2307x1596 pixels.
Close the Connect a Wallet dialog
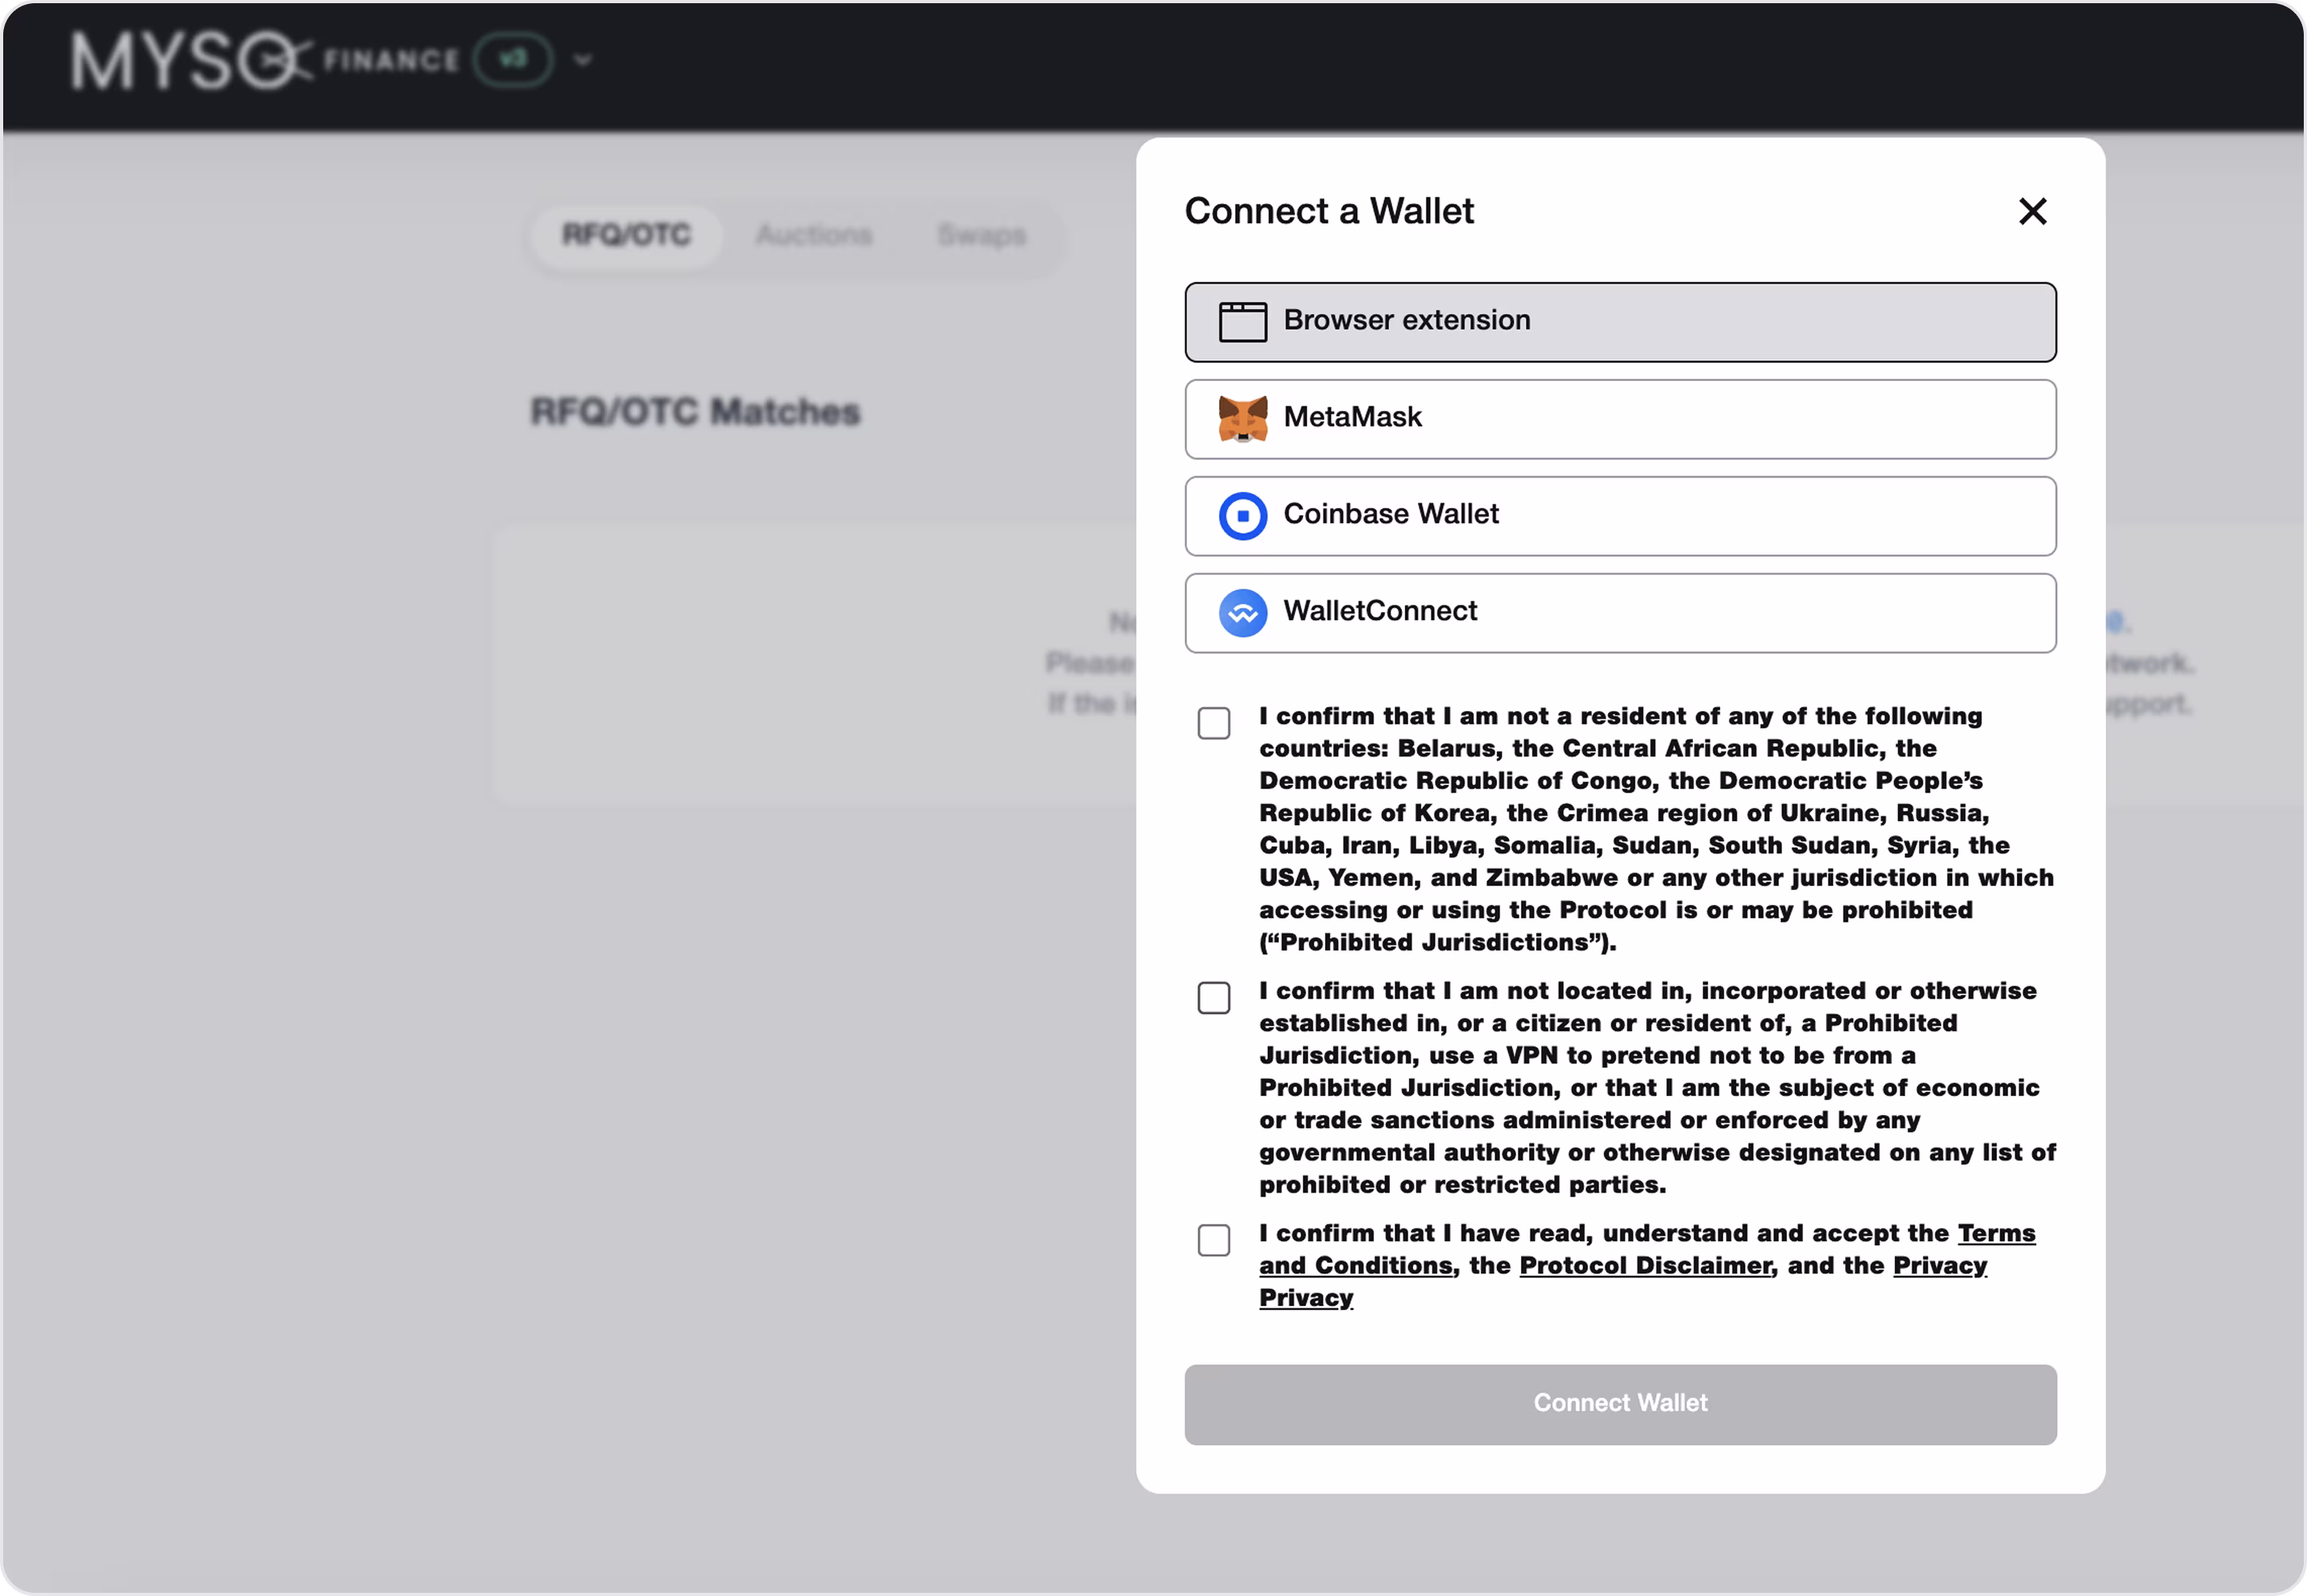point(2032,211)
